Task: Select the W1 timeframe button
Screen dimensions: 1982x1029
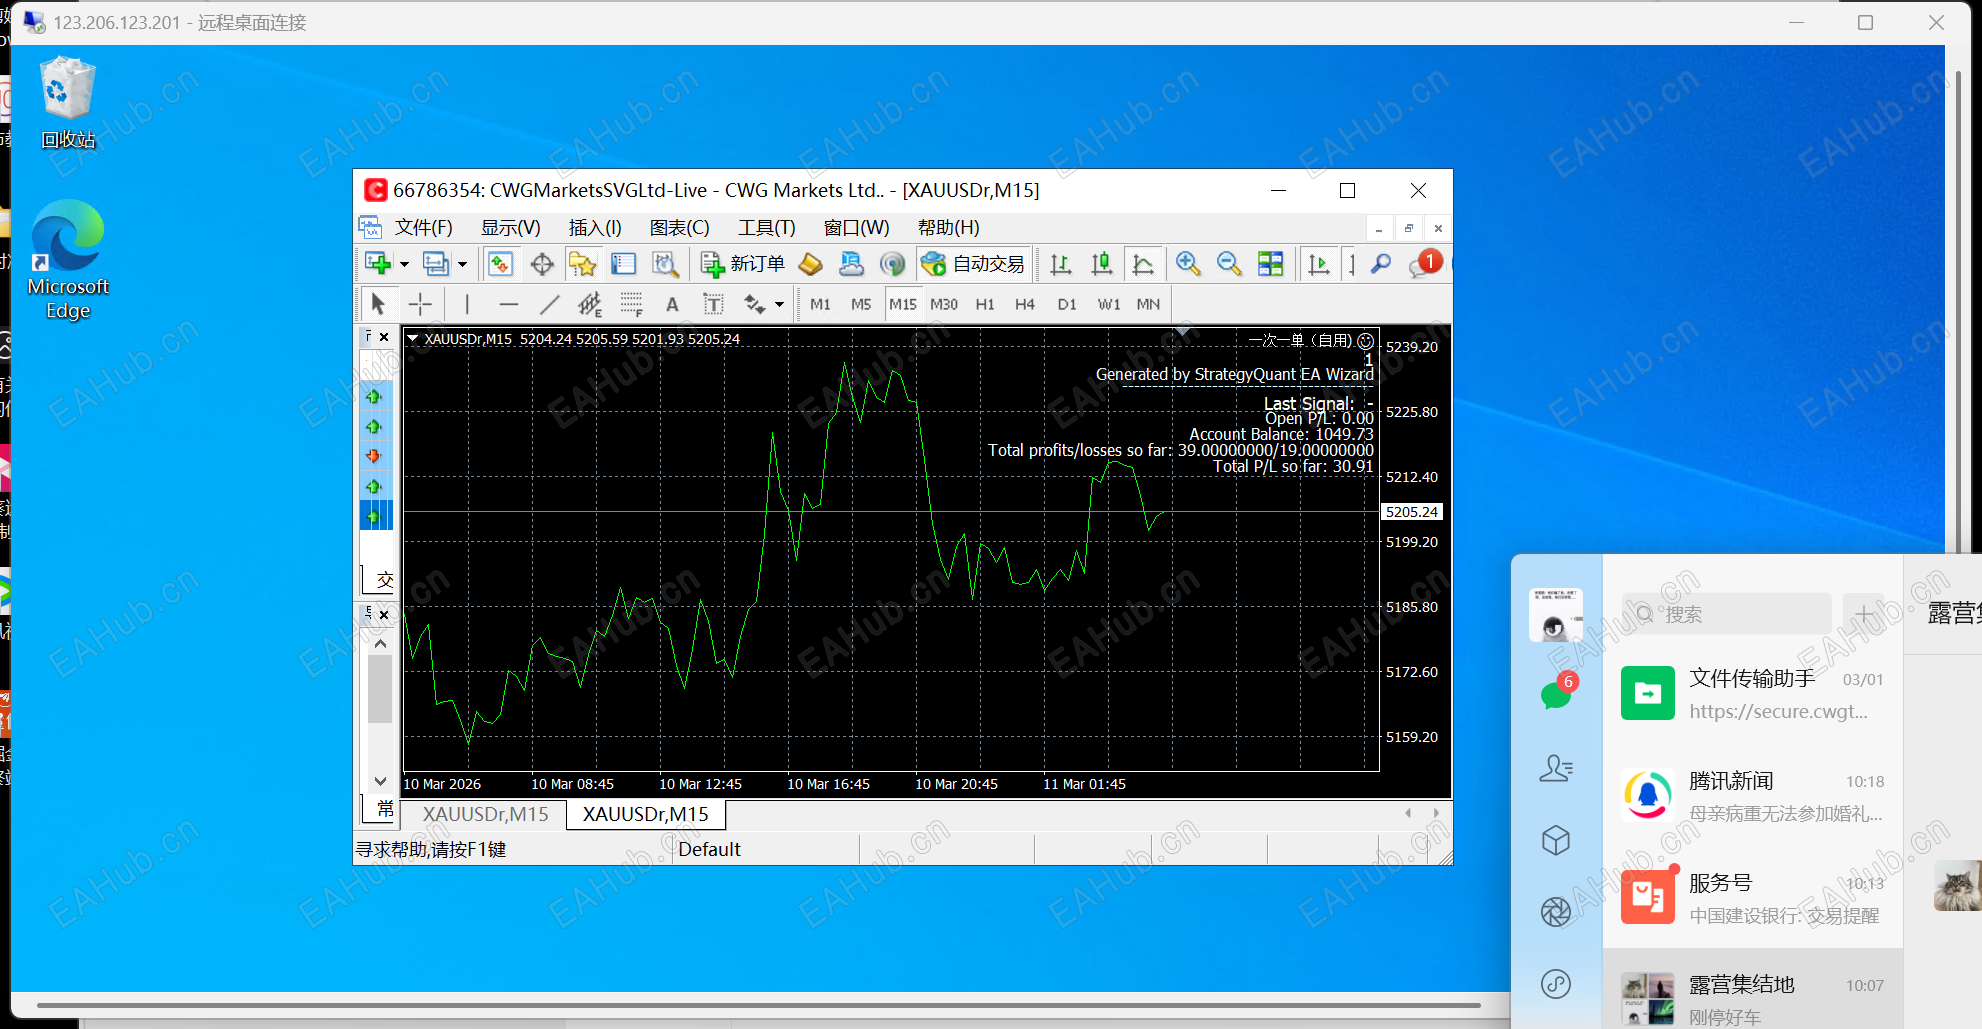Action: (1109, 304)
